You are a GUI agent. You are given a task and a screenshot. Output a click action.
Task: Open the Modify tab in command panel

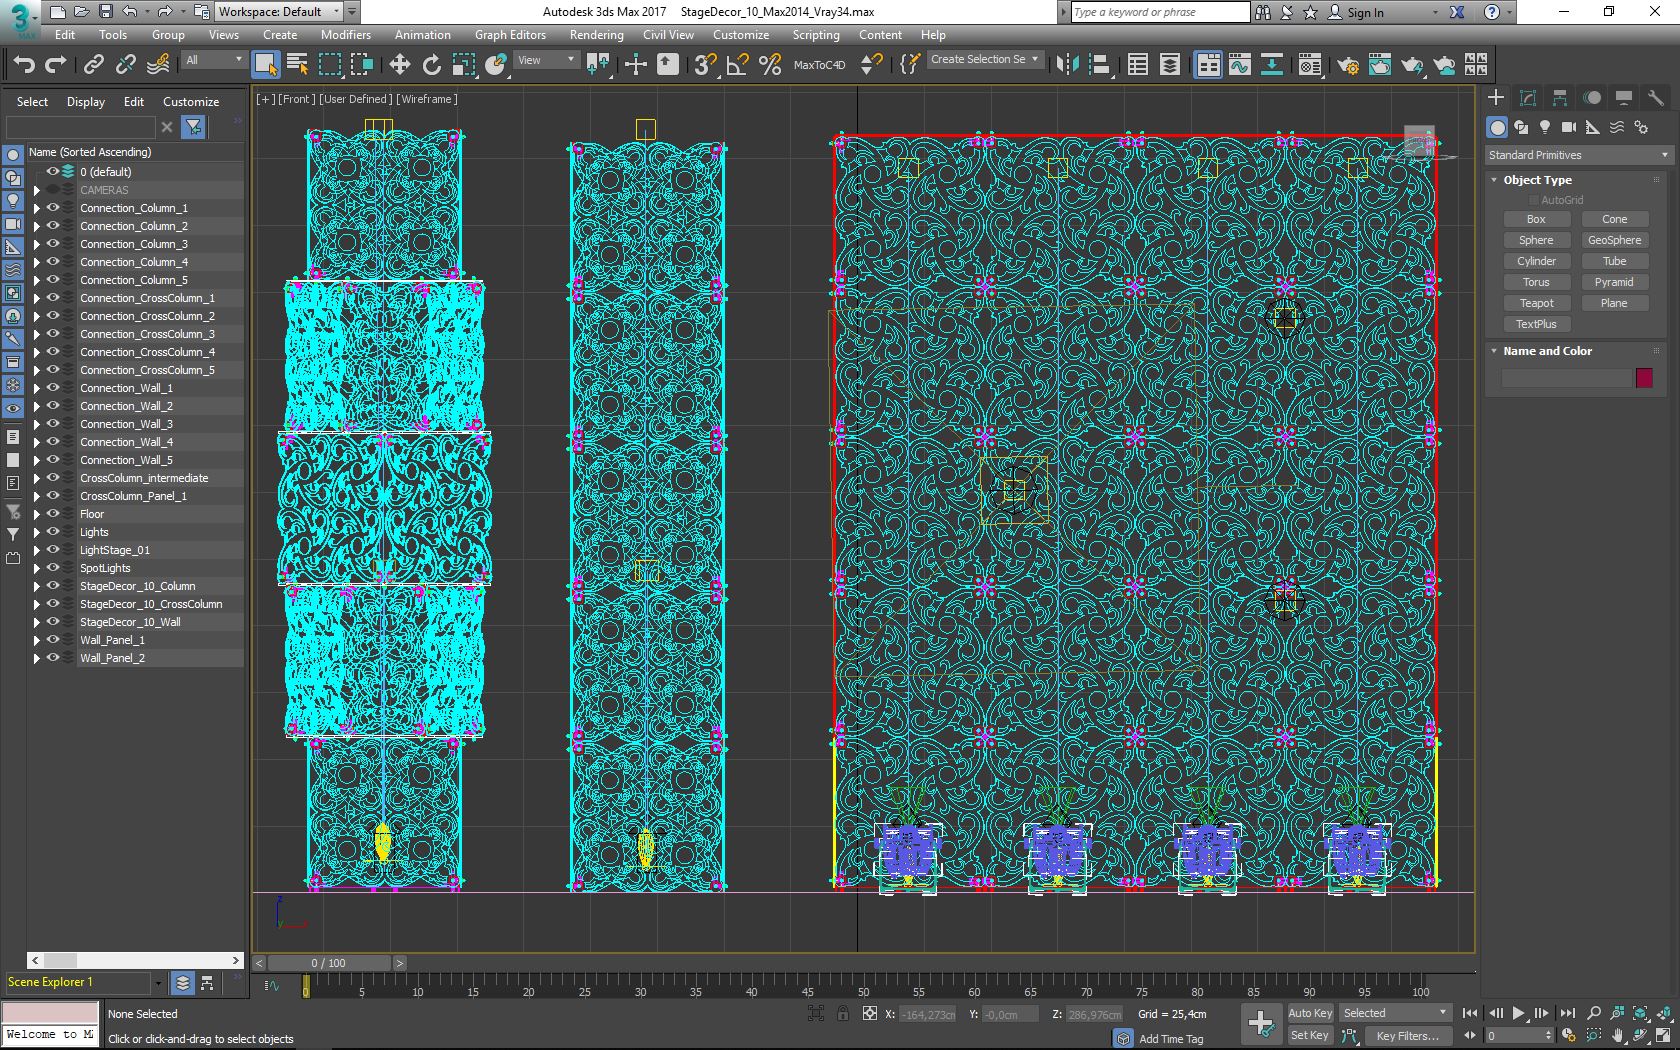tap(1528, 98)
